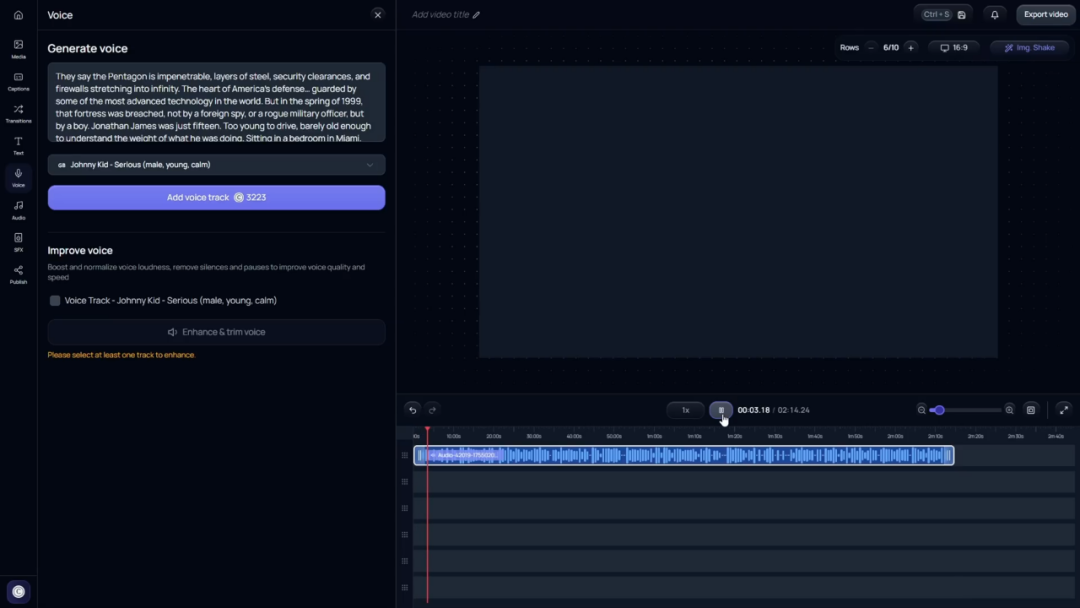Image resolution: width=1080 pixels, height=608 pixels.
Task: Change the 1x playback speed
Action: [x=685, y=410]
